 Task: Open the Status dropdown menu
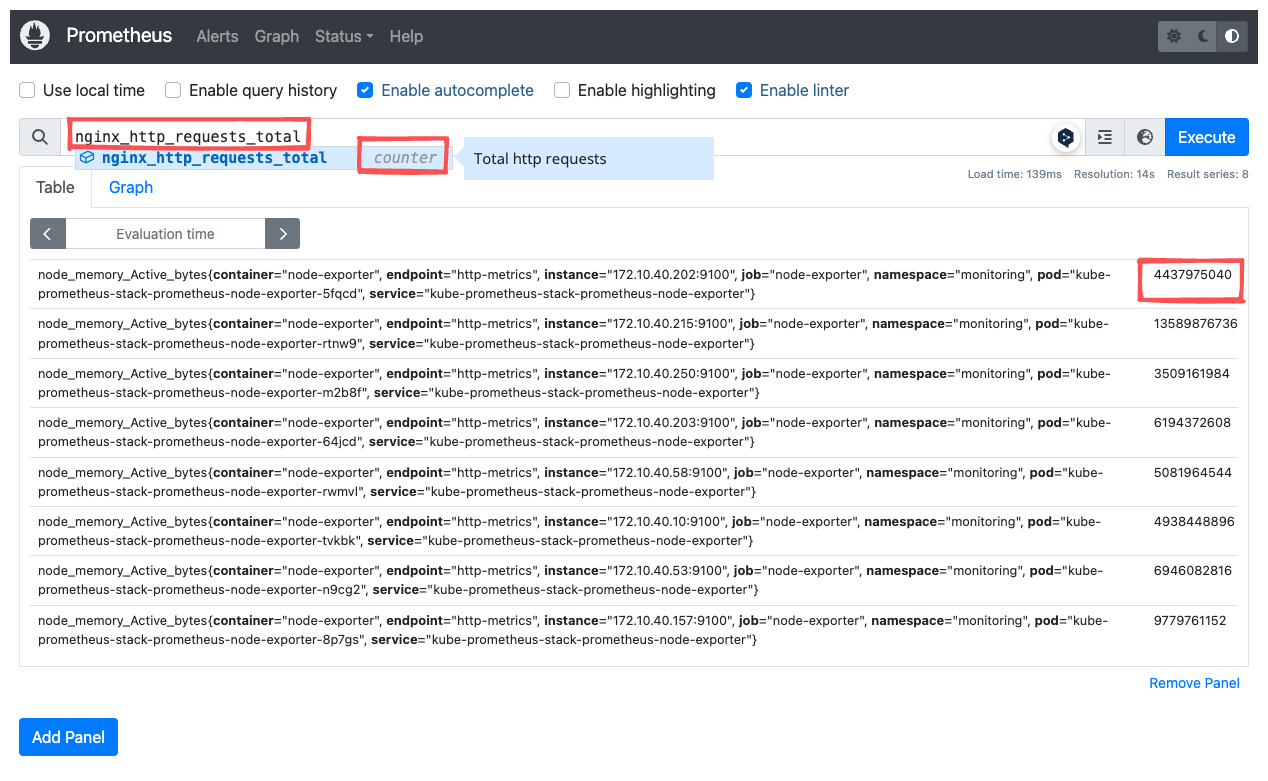[x=344, y=36]
